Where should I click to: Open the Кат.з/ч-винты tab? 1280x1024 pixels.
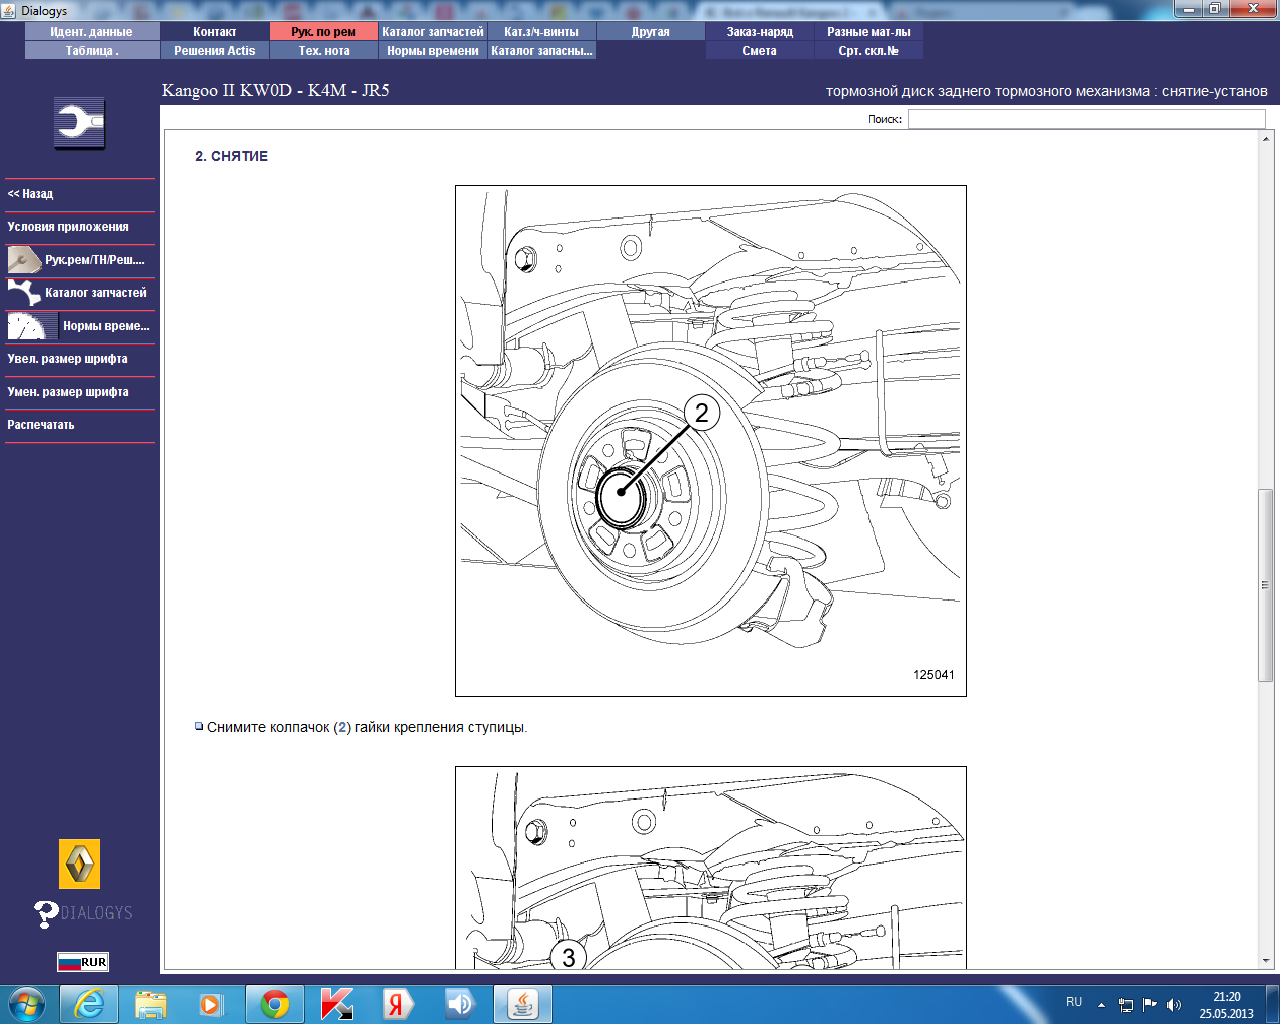point(542,32)
